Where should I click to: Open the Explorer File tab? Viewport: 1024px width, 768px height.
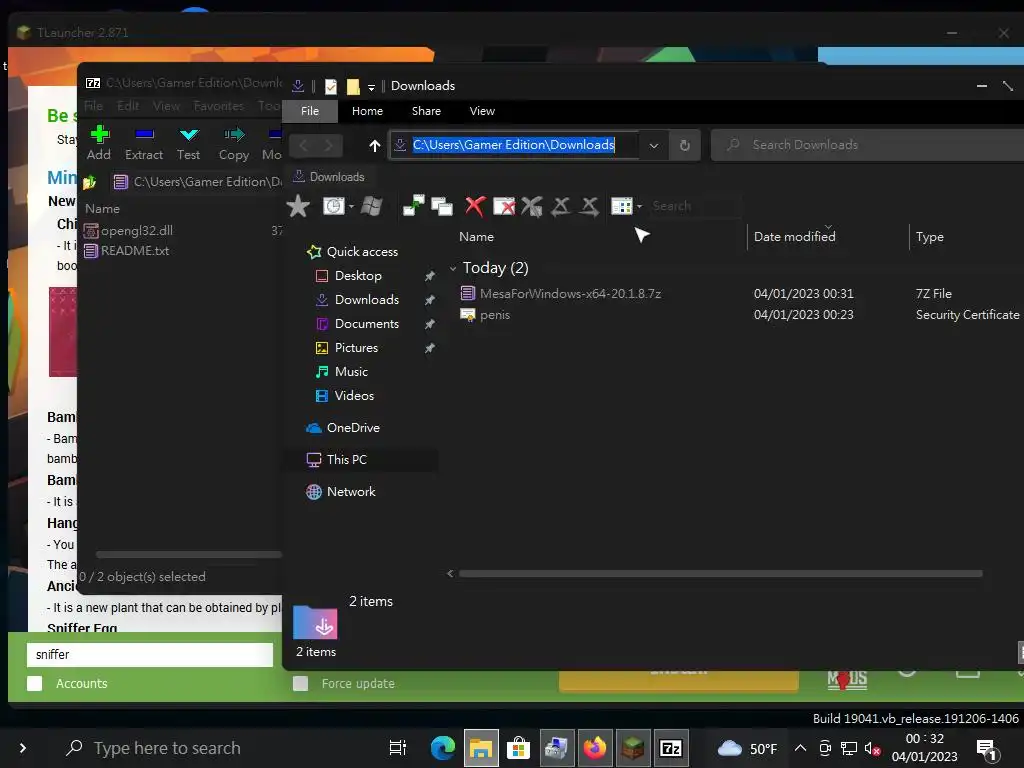[310, 111]
